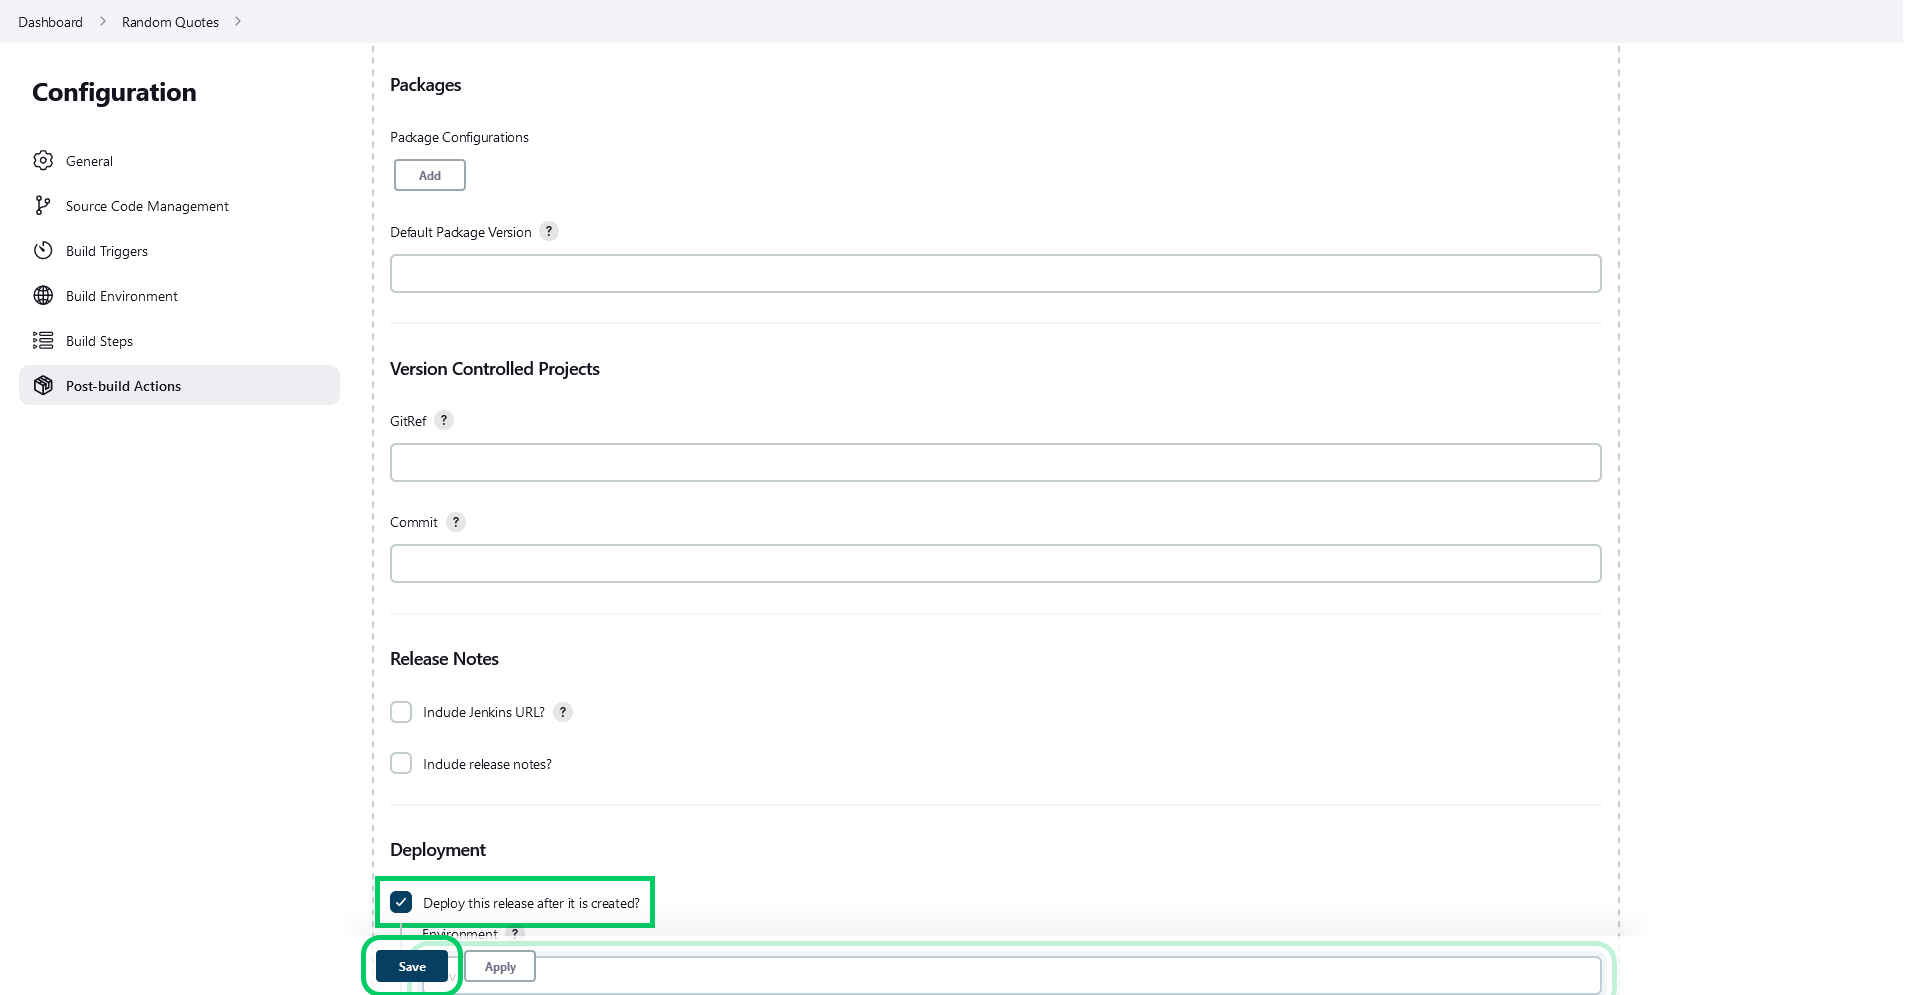The image size is (1920, 995).
Task: Click the Deployment heading
Action: (x=438, y=850)
